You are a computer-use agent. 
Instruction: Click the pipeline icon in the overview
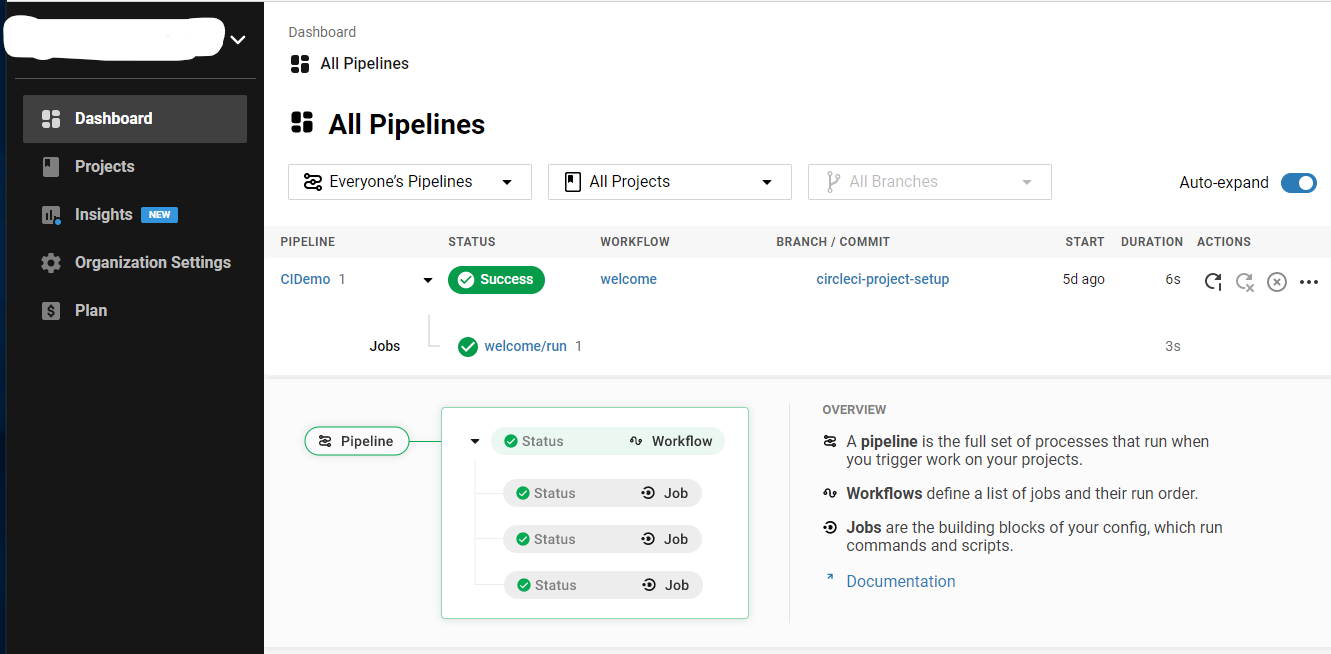(829, 441)
